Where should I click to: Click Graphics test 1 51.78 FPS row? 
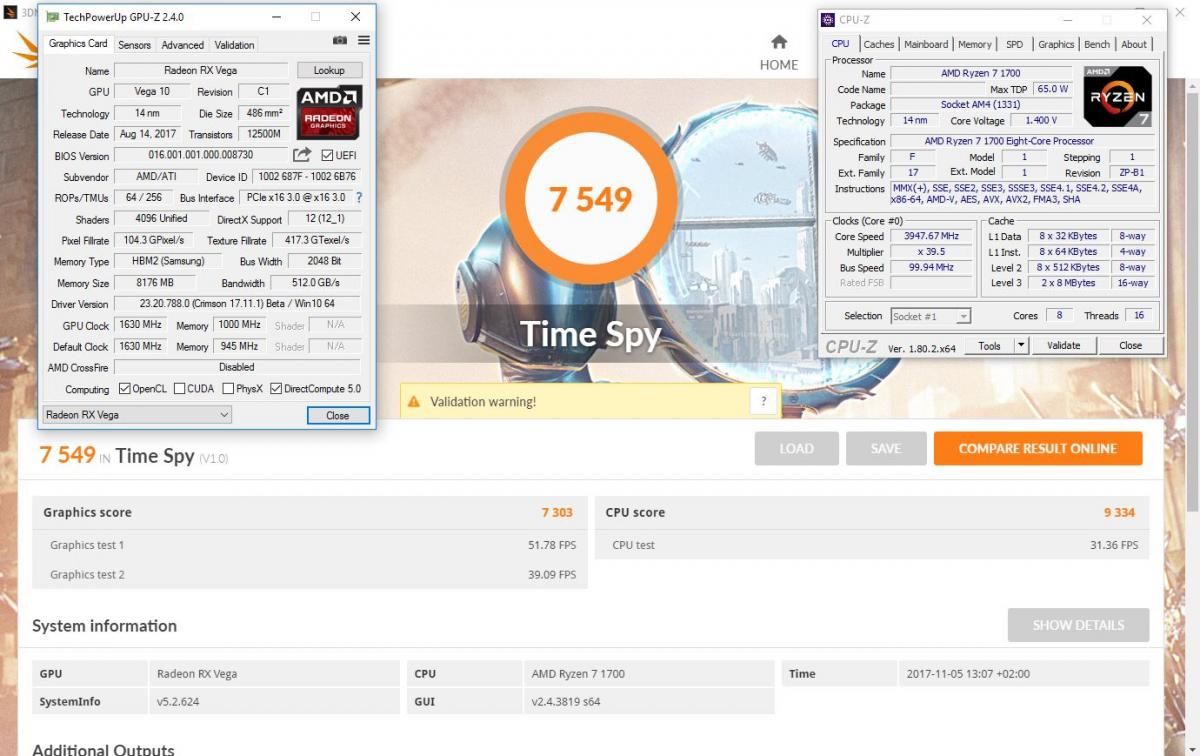pos(310,545)
